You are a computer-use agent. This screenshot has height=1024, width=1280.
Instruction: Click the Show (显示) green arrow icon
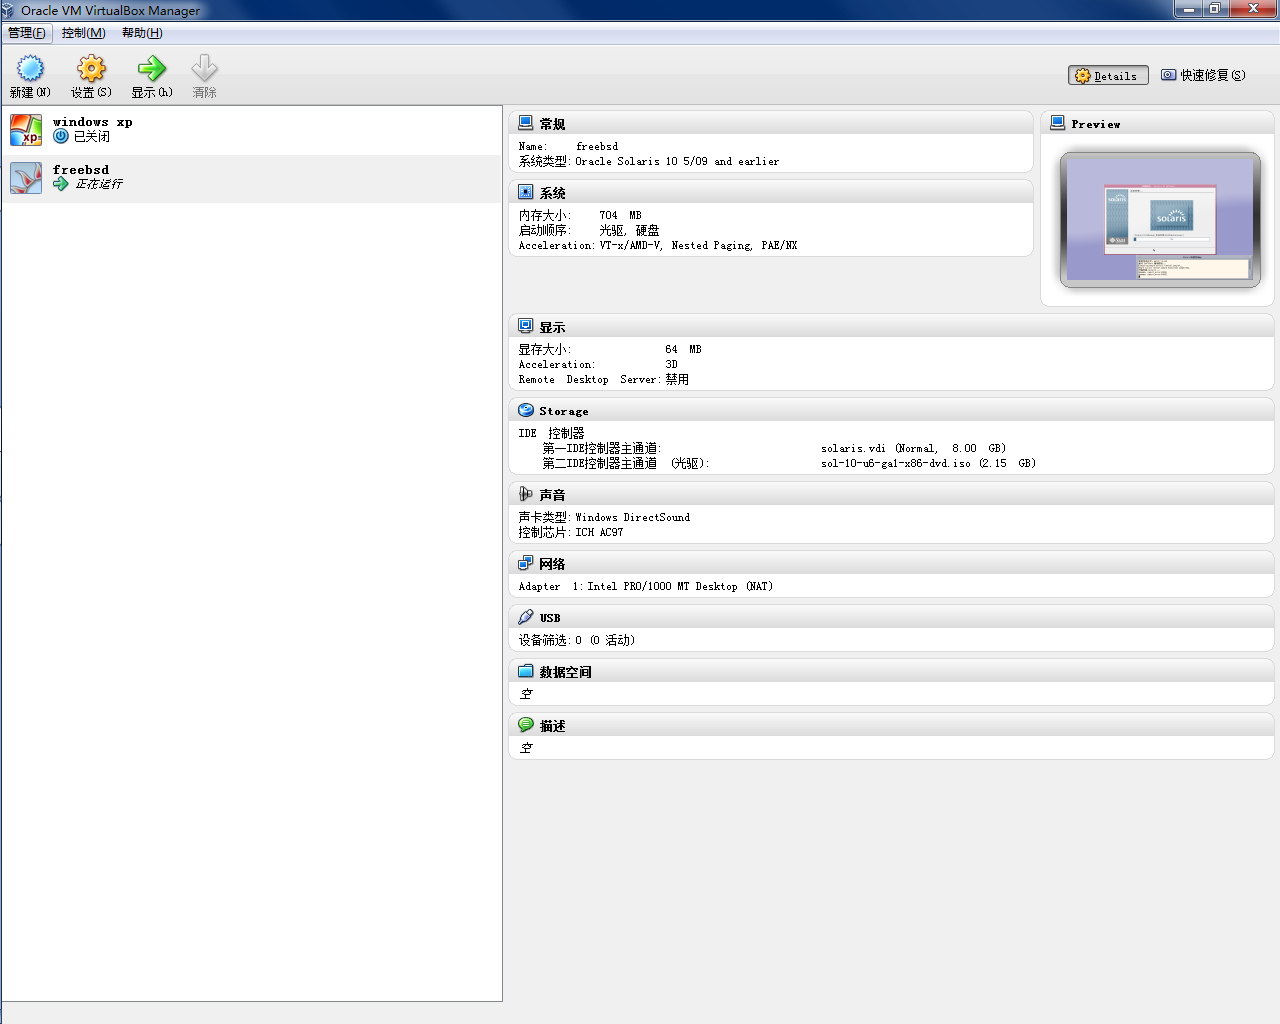click(152, 69)
